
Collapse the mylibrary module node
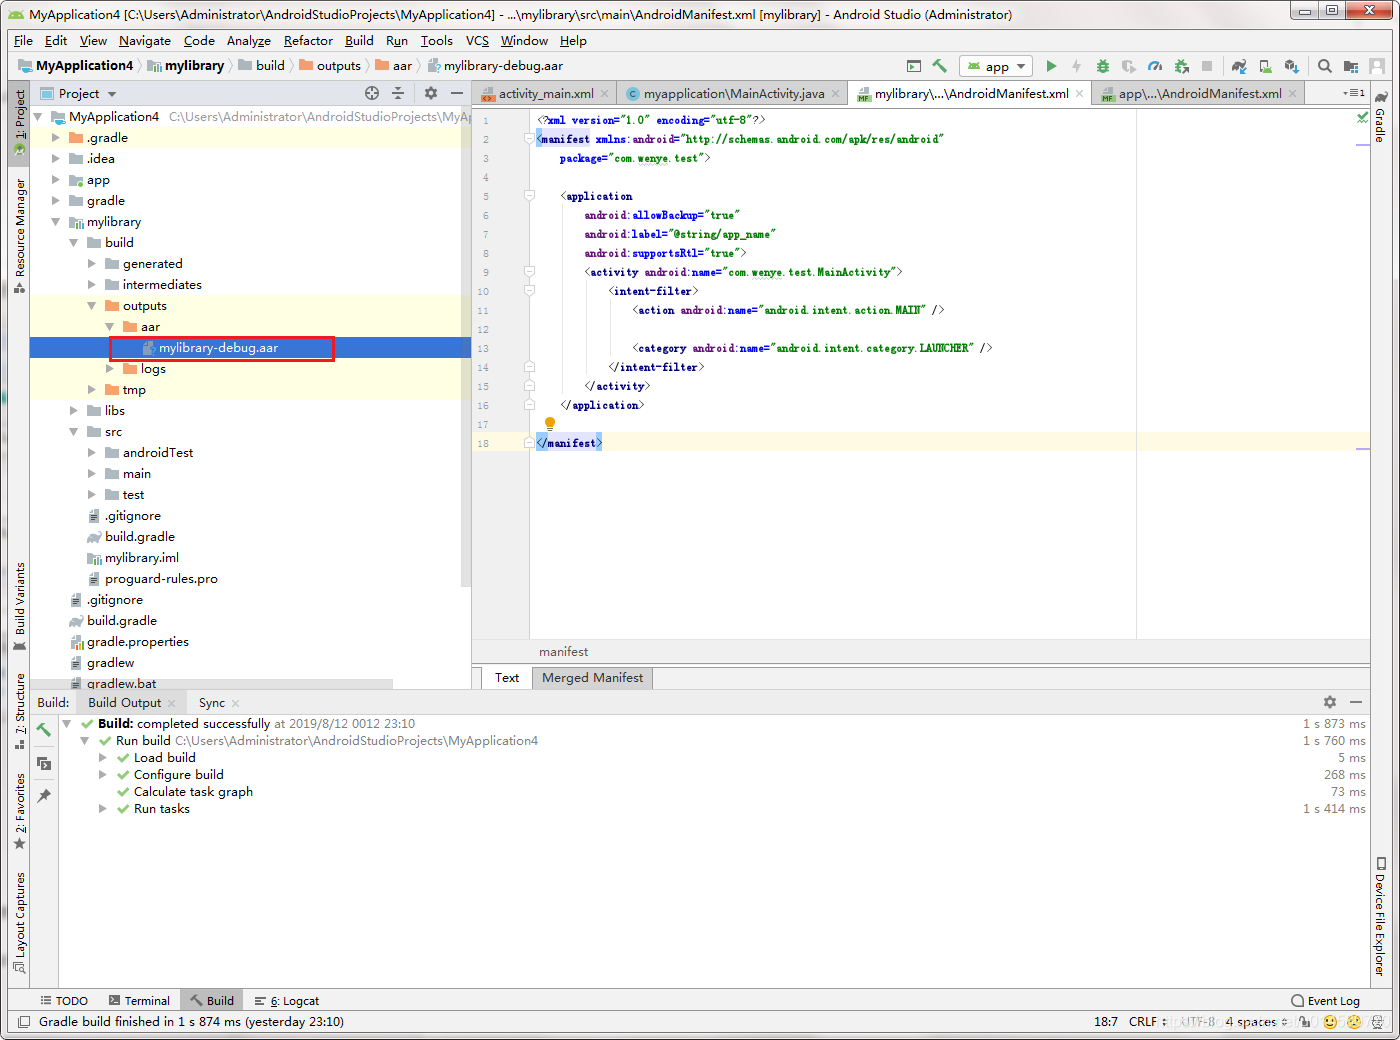tap(56, 222)
